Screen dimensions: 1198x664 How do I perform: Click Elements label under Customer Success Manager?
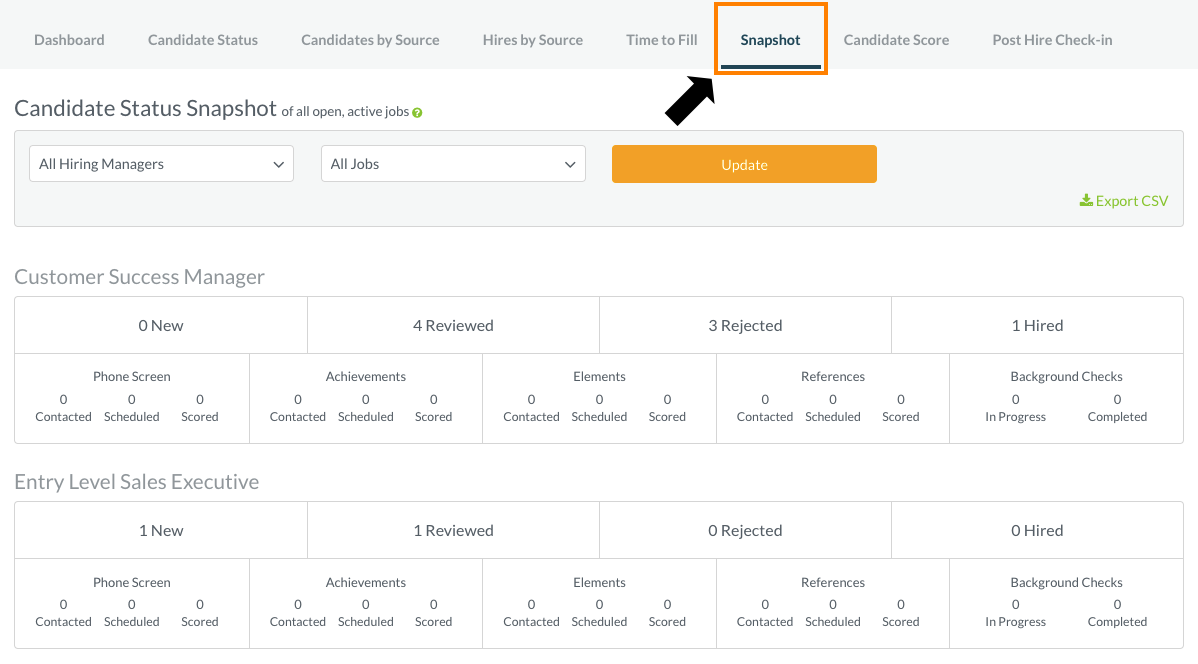(x=599, y=377)
